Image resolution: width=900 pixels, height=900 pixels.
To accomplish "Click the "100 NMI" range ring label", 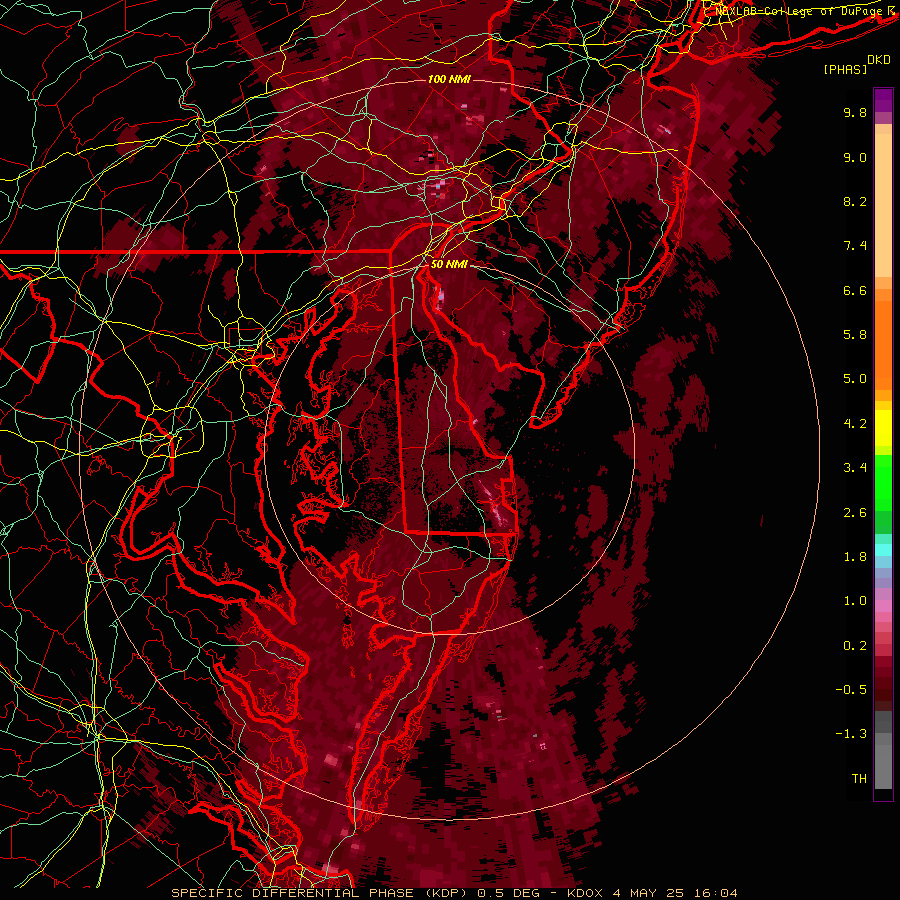I will [x=449, y=79].
